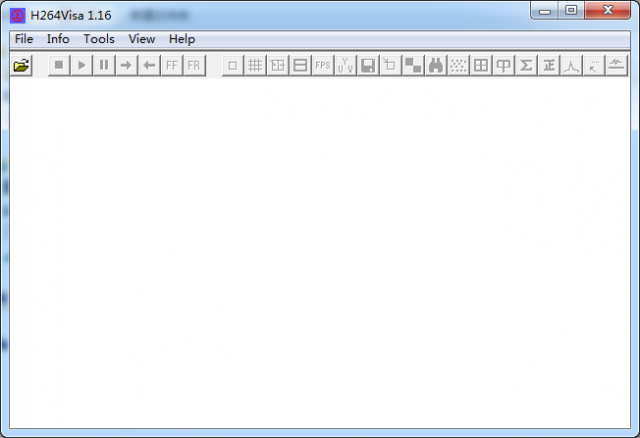Screen dimensions: 640x438
Task: Click the small square toolbar icon
Action: pyautogui.click(x=233, y=65)
